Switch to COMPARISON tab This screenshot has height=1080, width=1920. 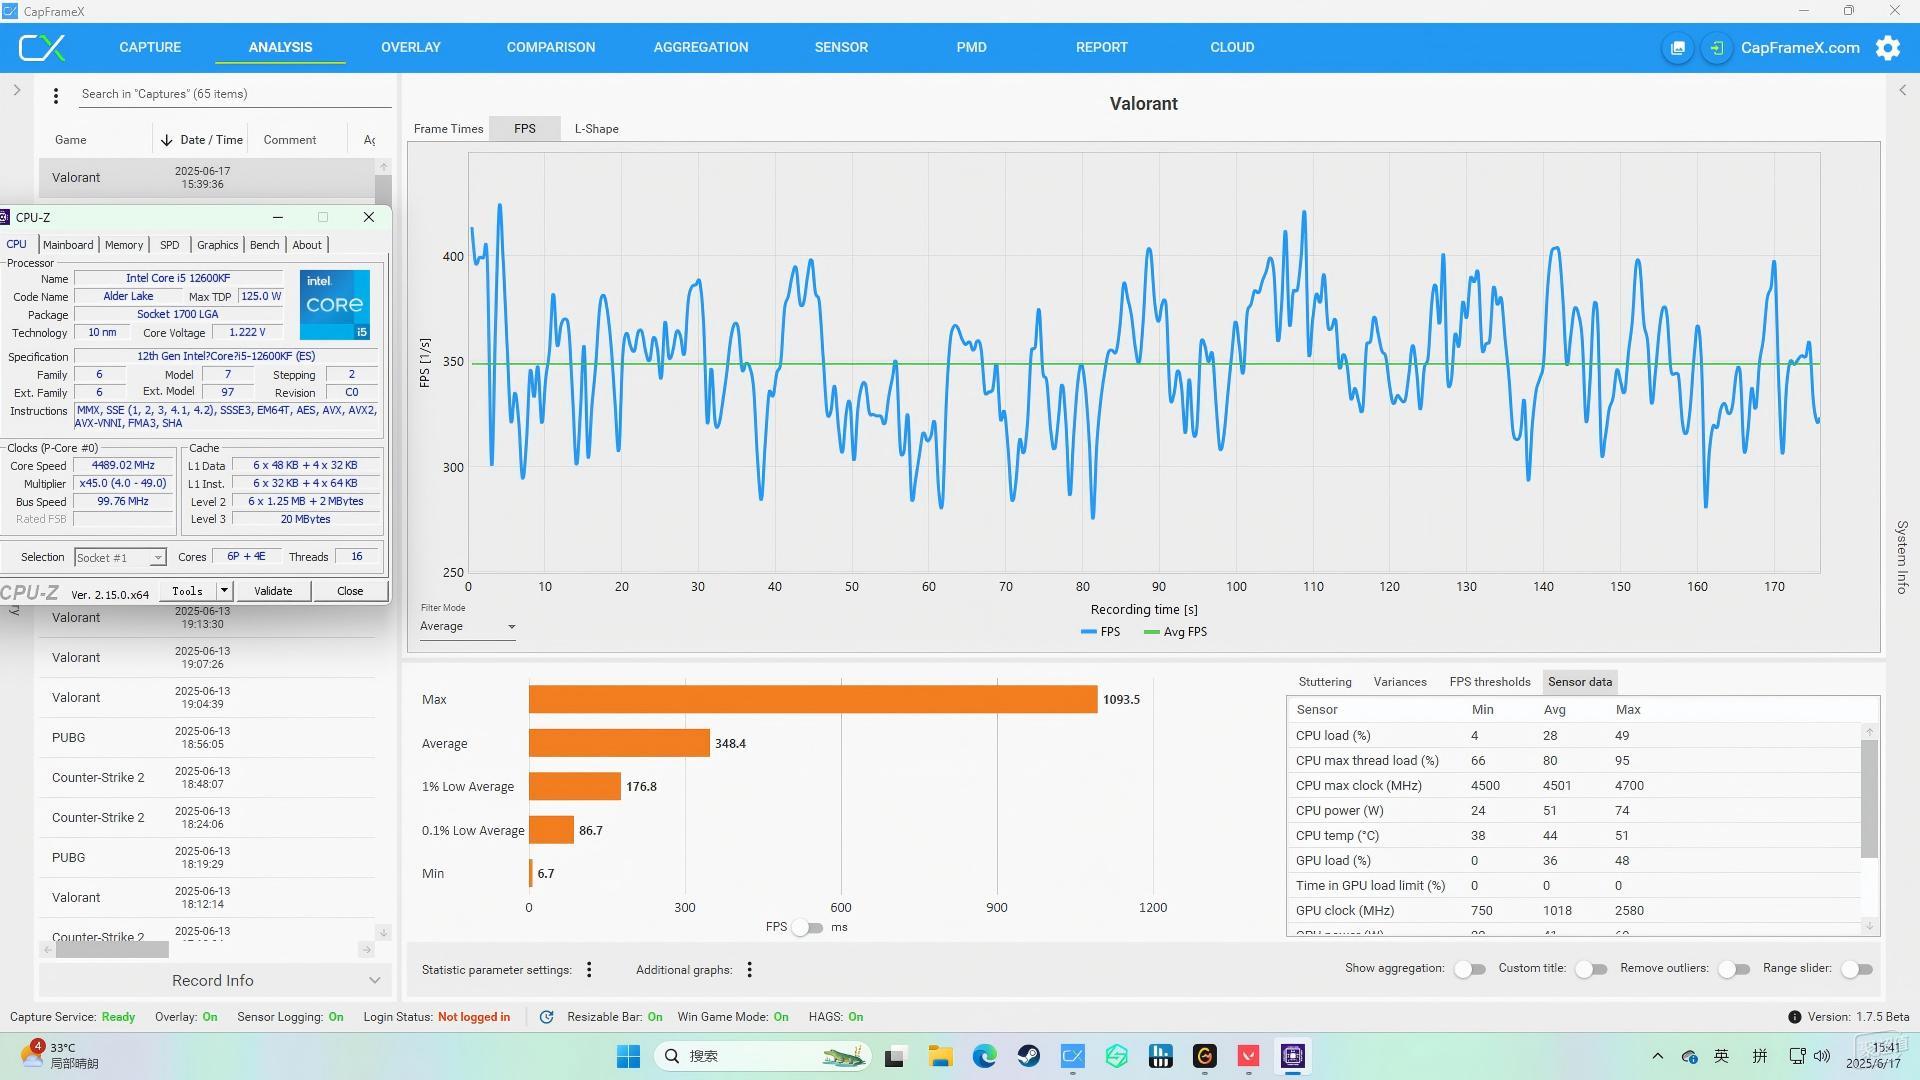tap(551, 47)
